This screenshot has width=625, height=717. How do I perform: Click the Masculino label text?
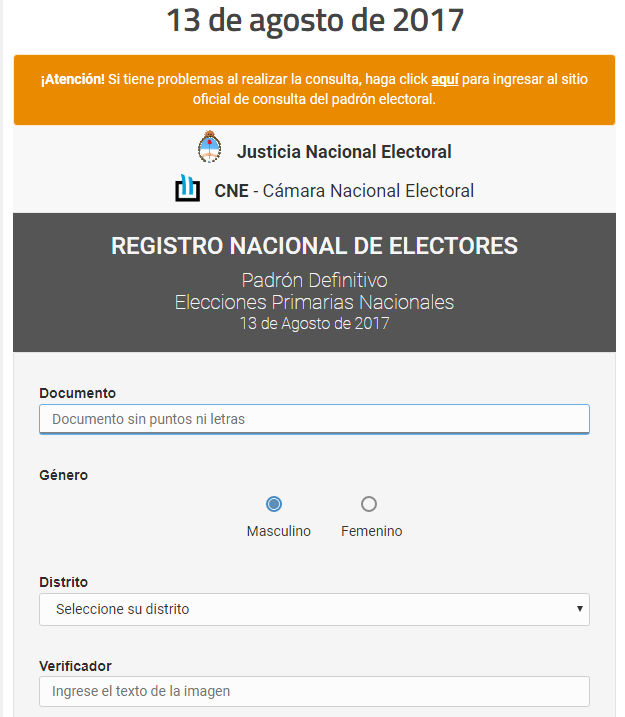click(x=278, y=531)
